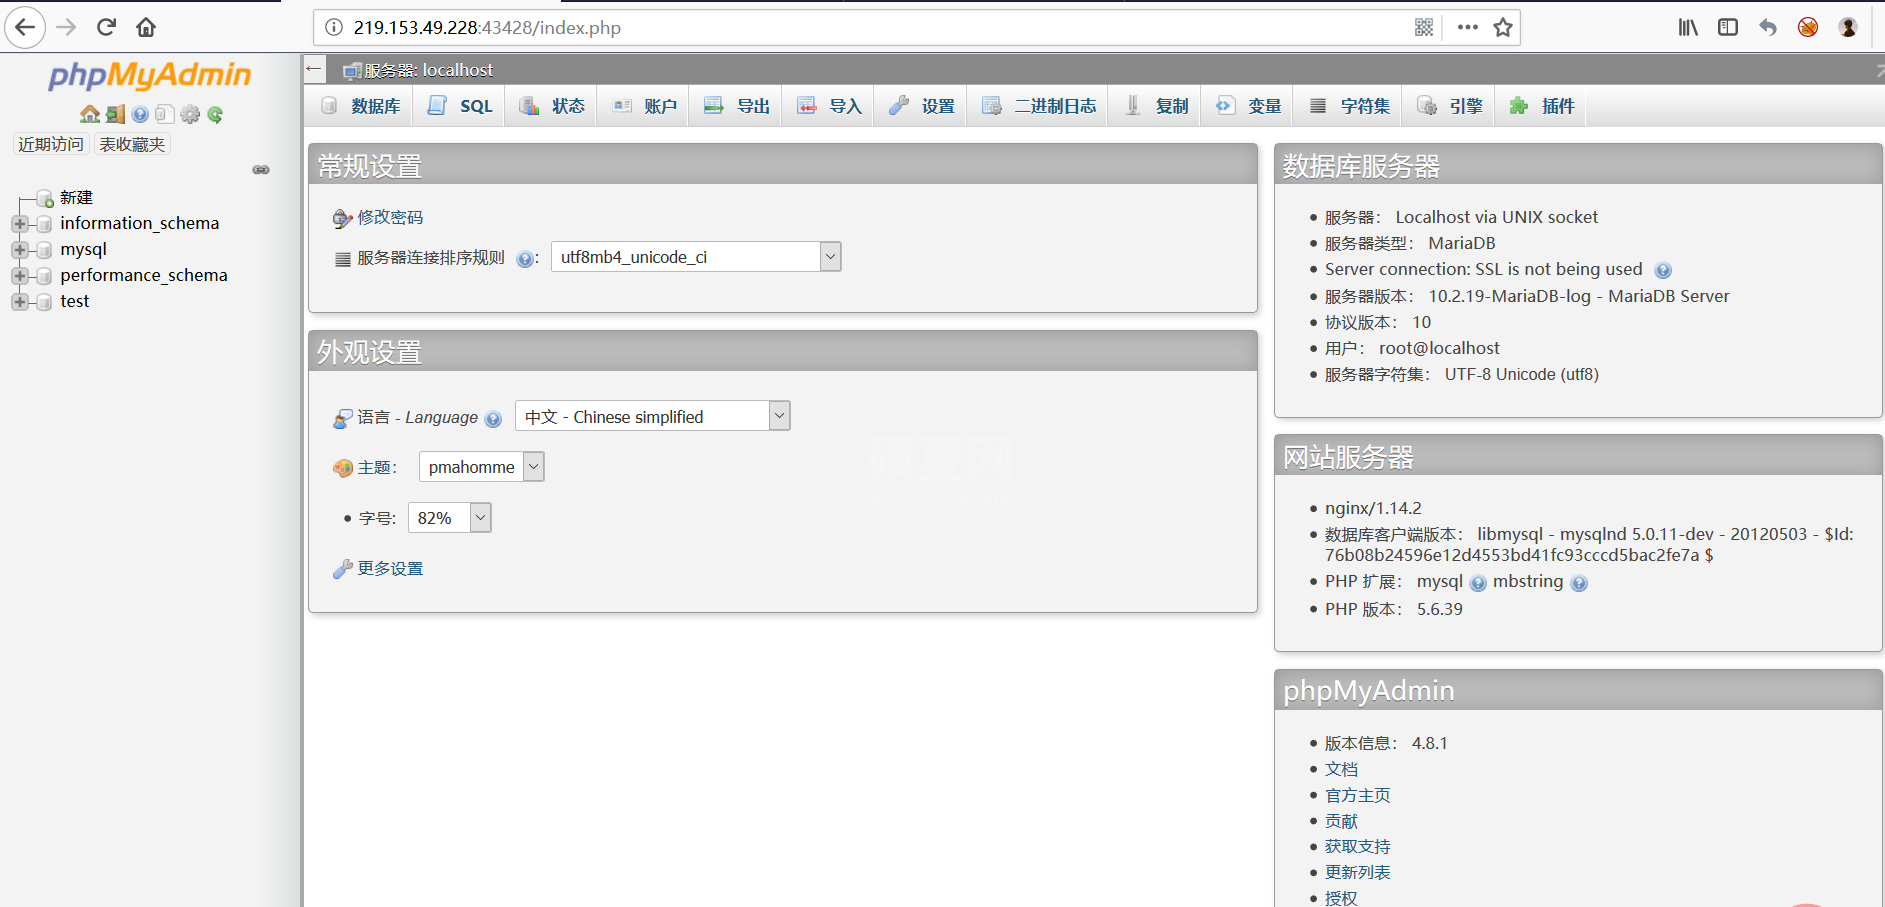The height and width of the screenshot is (907, 1885).
Task: Open the language dropdown showing 中文
Action: 653,416
